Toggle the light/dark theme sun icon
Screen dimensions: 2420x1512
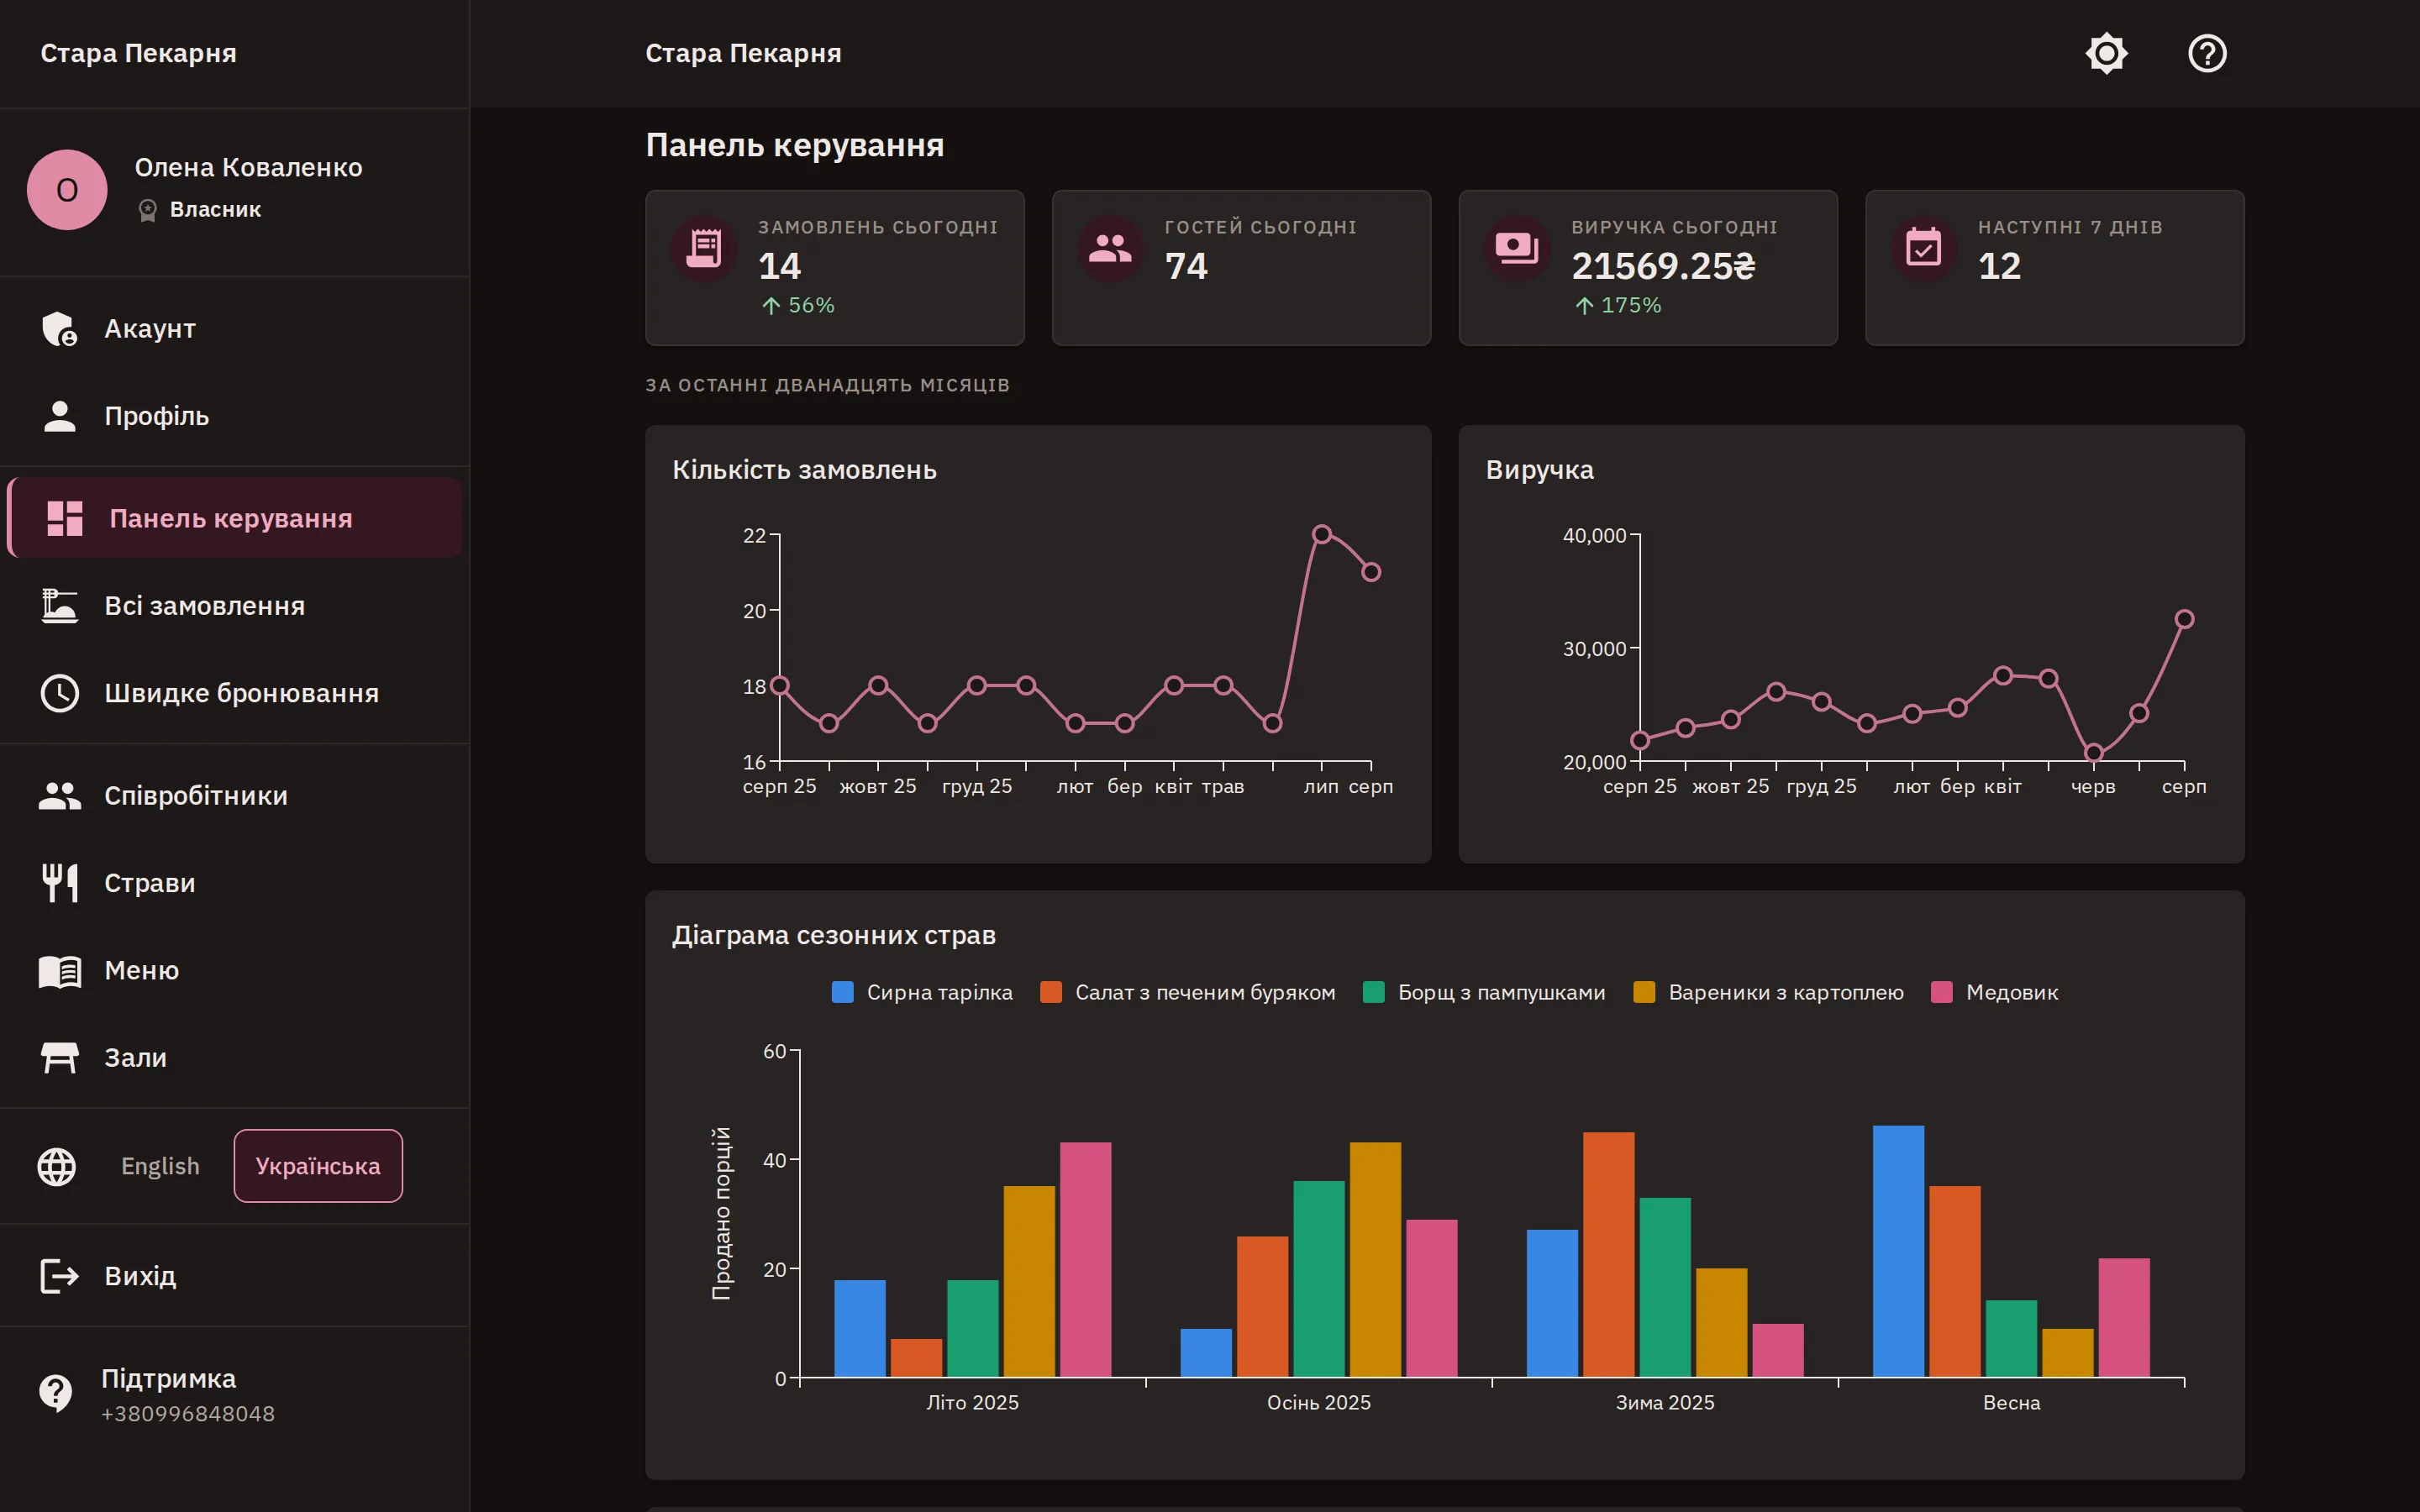[x=2106, y=53]
